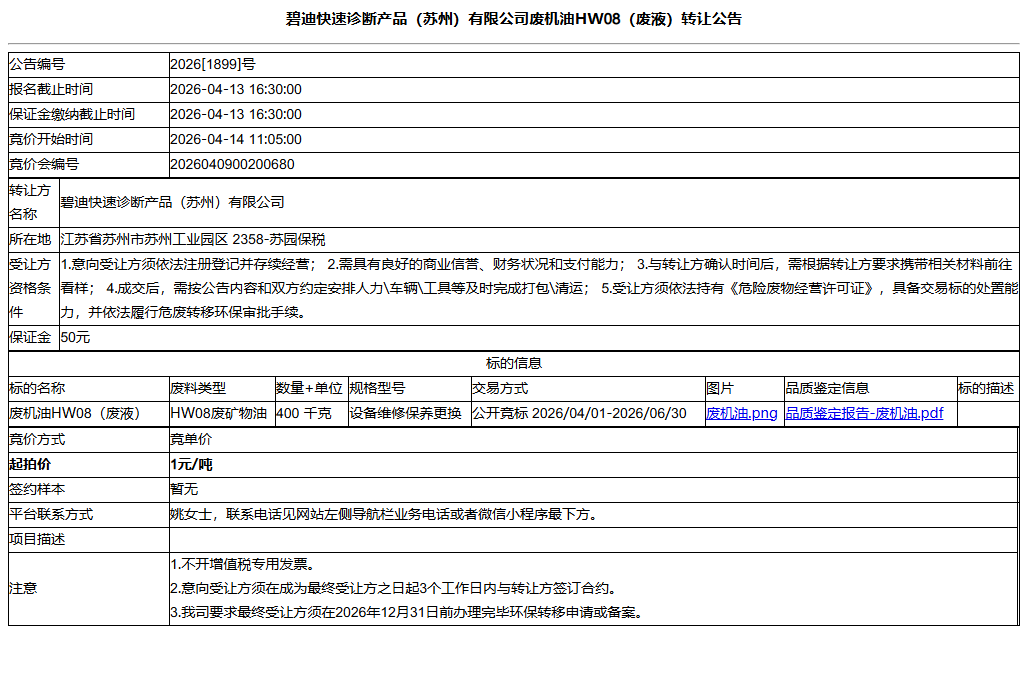Click the 平台联系方式 label
1028x693 pixels.
coord(51,514)
